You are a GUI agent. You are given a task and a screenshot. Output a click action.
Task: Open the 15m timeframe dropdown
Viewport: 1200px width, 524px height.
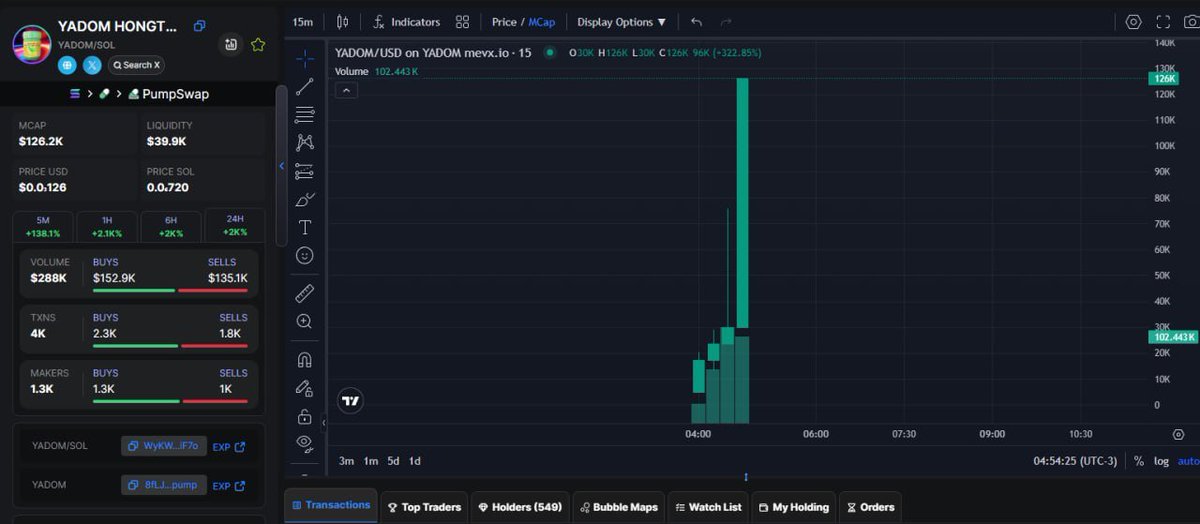click(303, 22)
